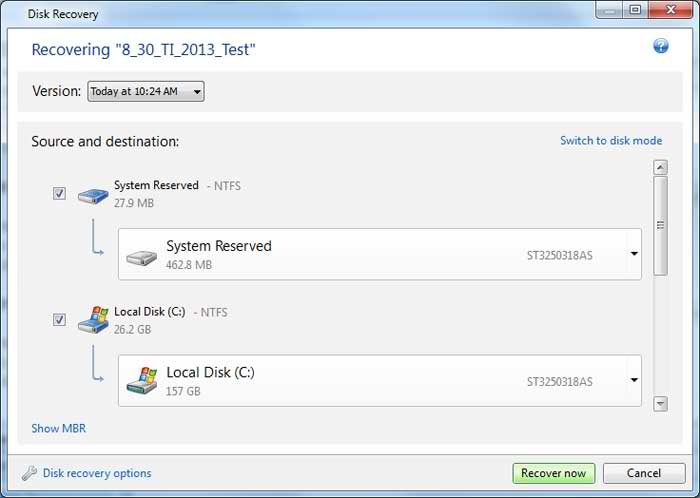Close the Disk Recovery window
700x498 pixels.
coord(670,9)
